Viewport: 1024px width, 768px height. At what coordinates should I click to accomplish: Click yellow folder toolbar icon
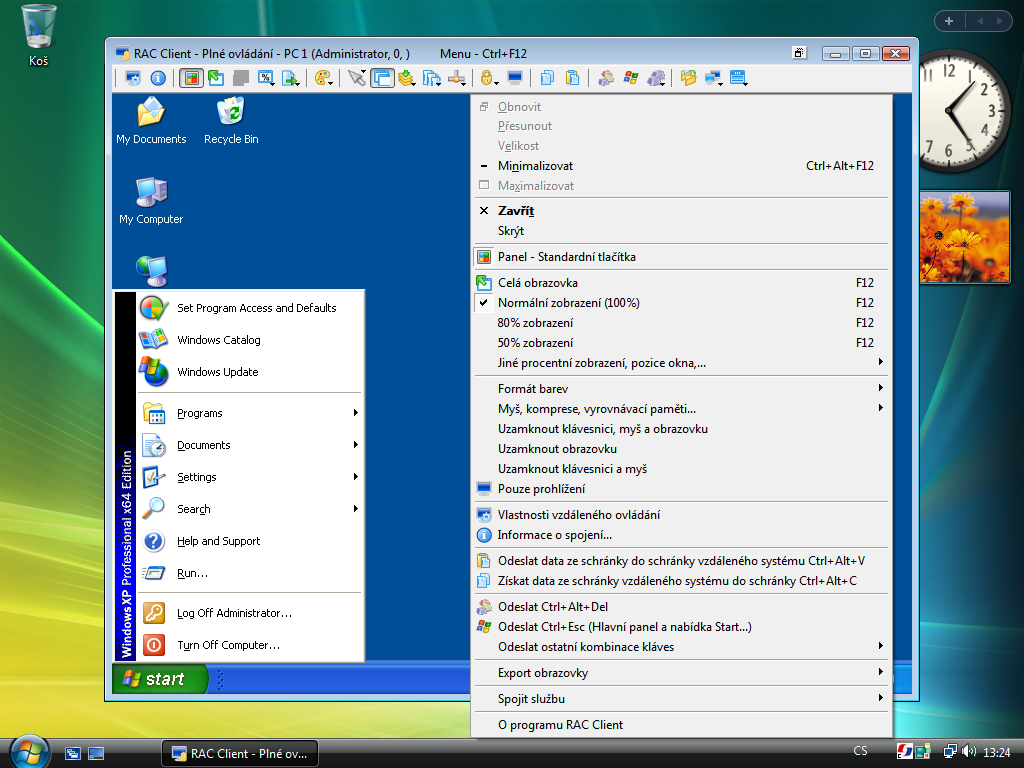pos(688,78)
